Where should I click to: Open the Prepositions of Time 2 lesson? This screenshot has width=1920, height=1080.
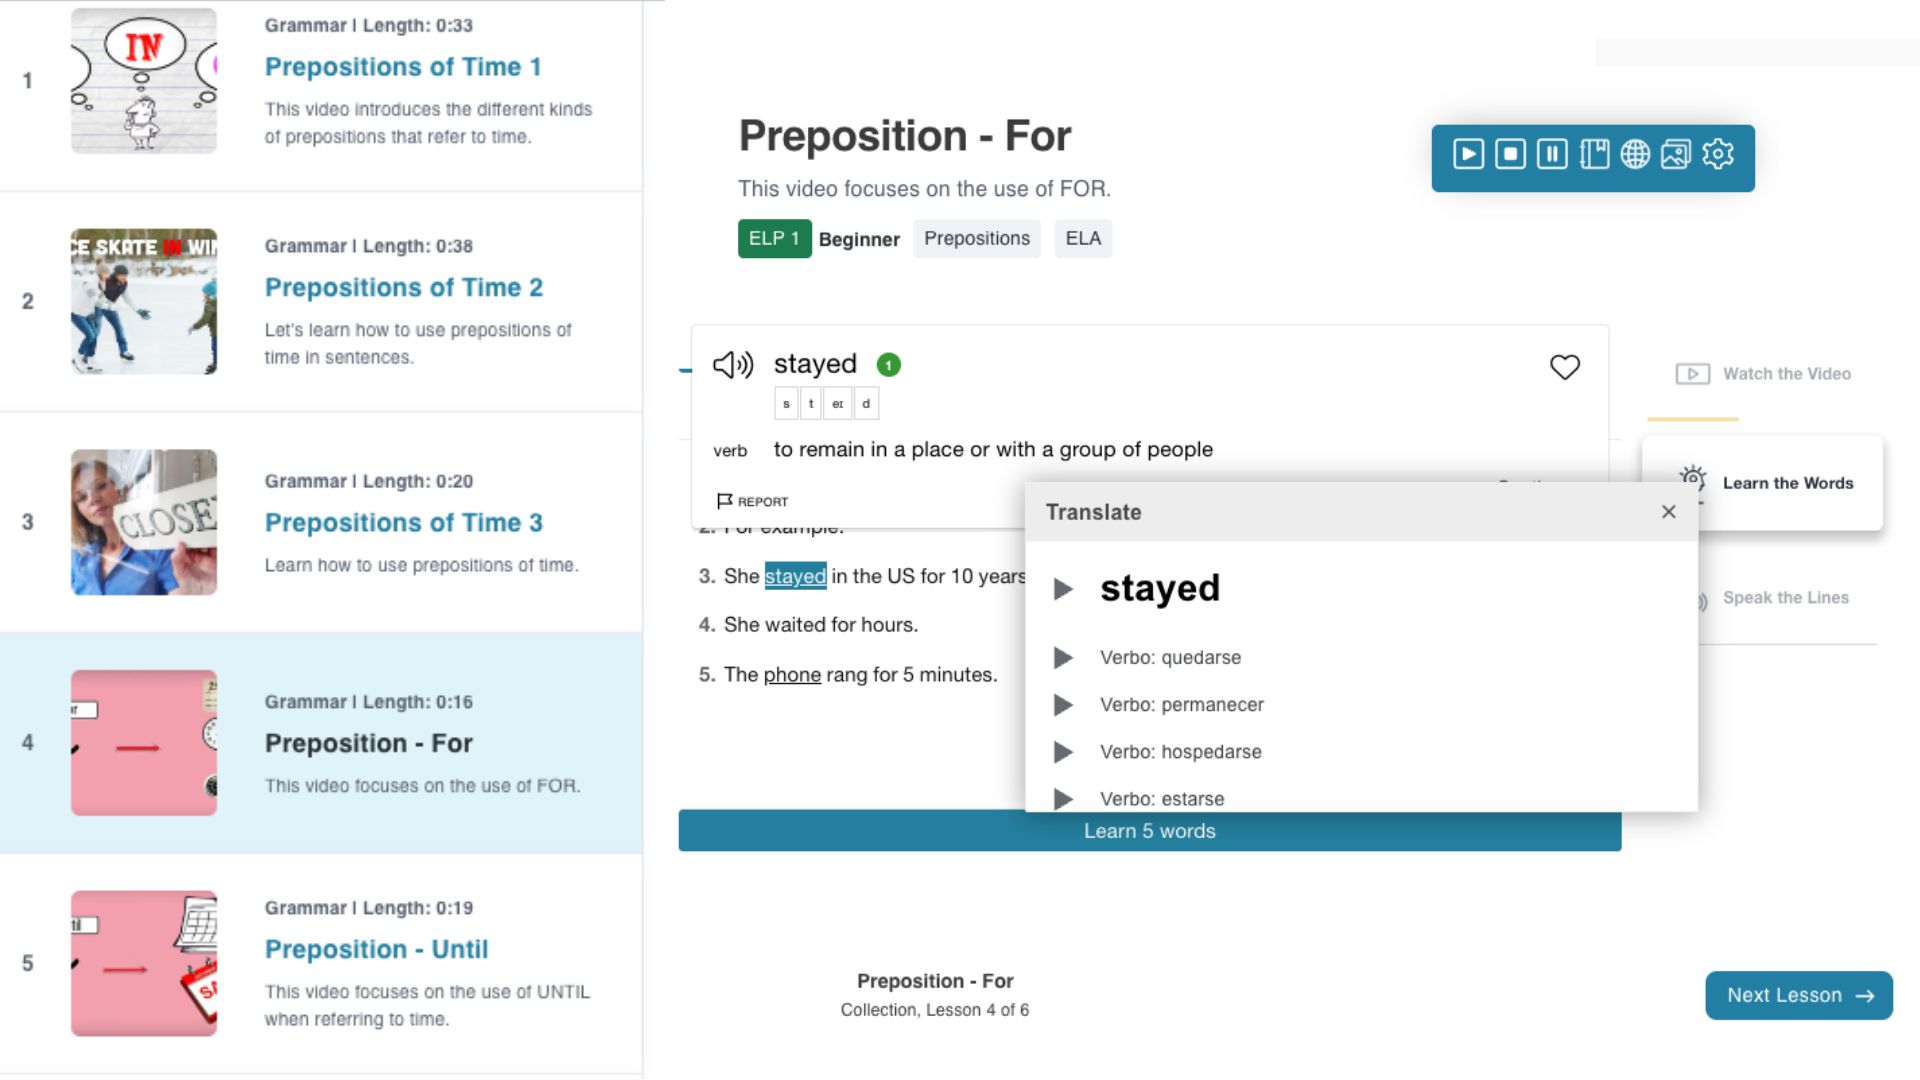point(403,288)
